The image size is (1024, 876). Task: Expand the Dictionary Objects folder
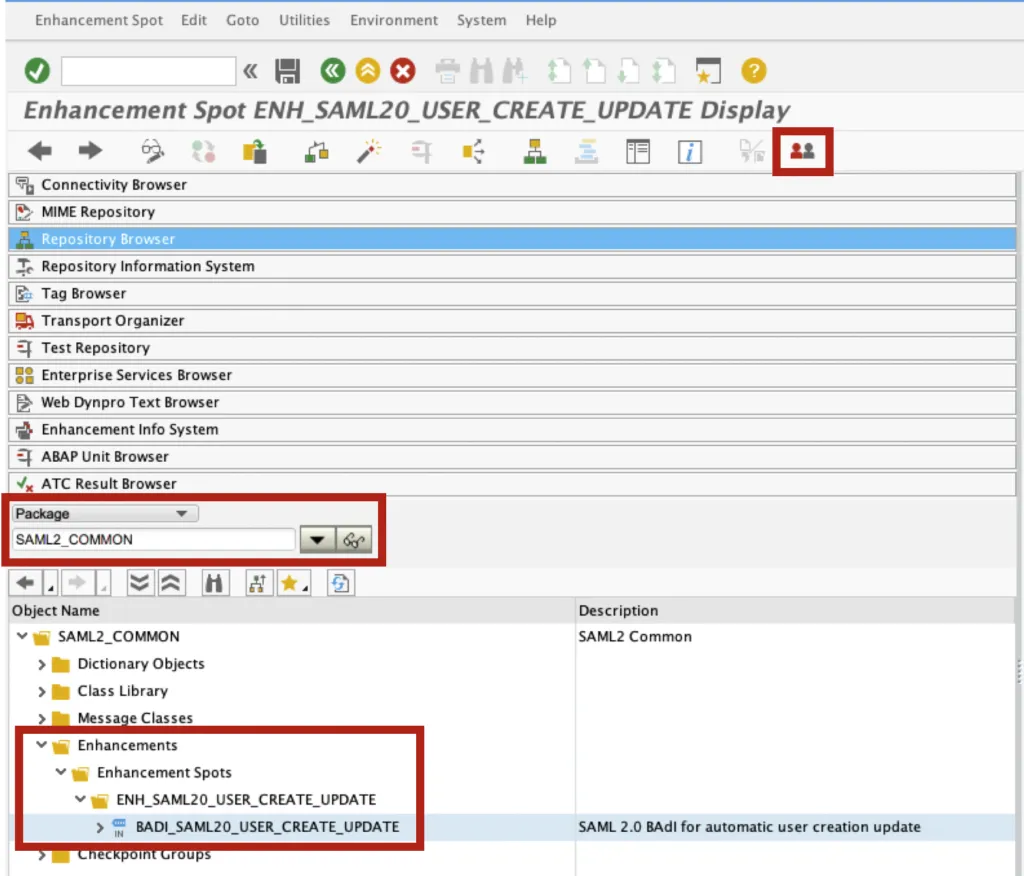42,664
